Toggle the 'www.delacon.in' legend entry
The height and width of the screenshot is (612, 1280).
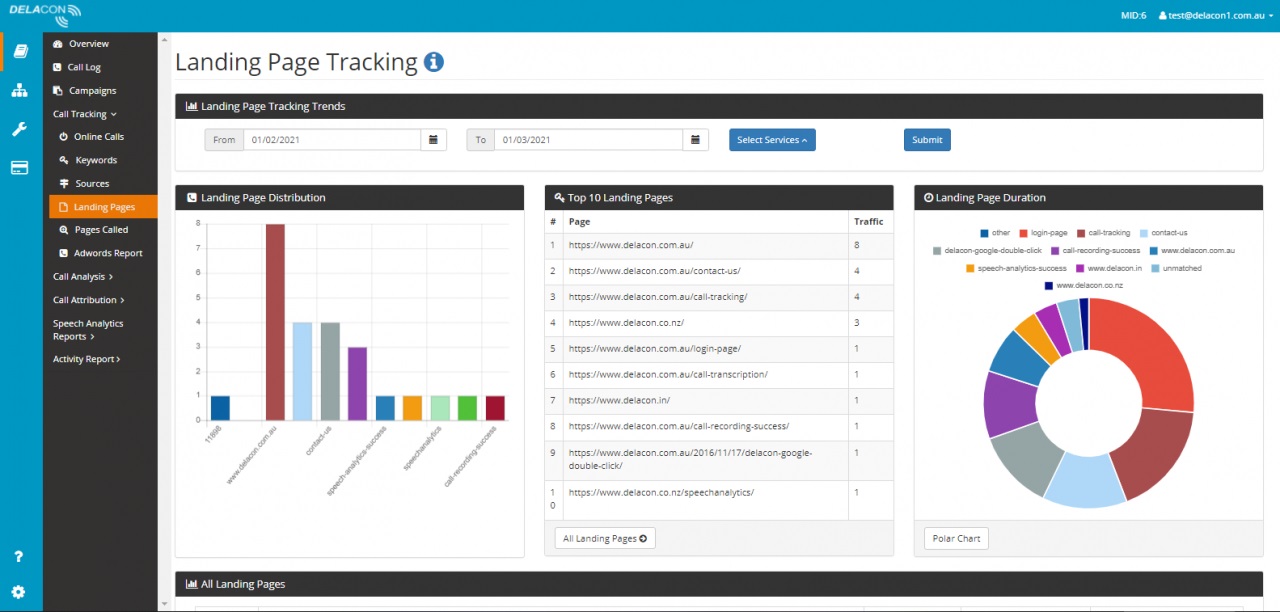(1110, 269)
